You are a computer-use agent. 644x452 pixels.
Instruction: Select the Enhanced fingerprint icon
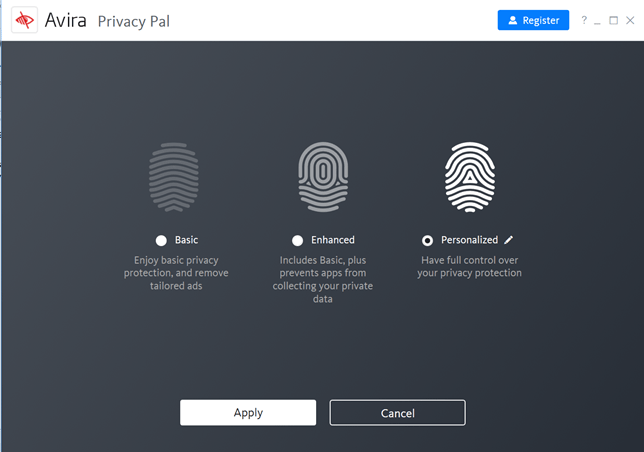323,177
